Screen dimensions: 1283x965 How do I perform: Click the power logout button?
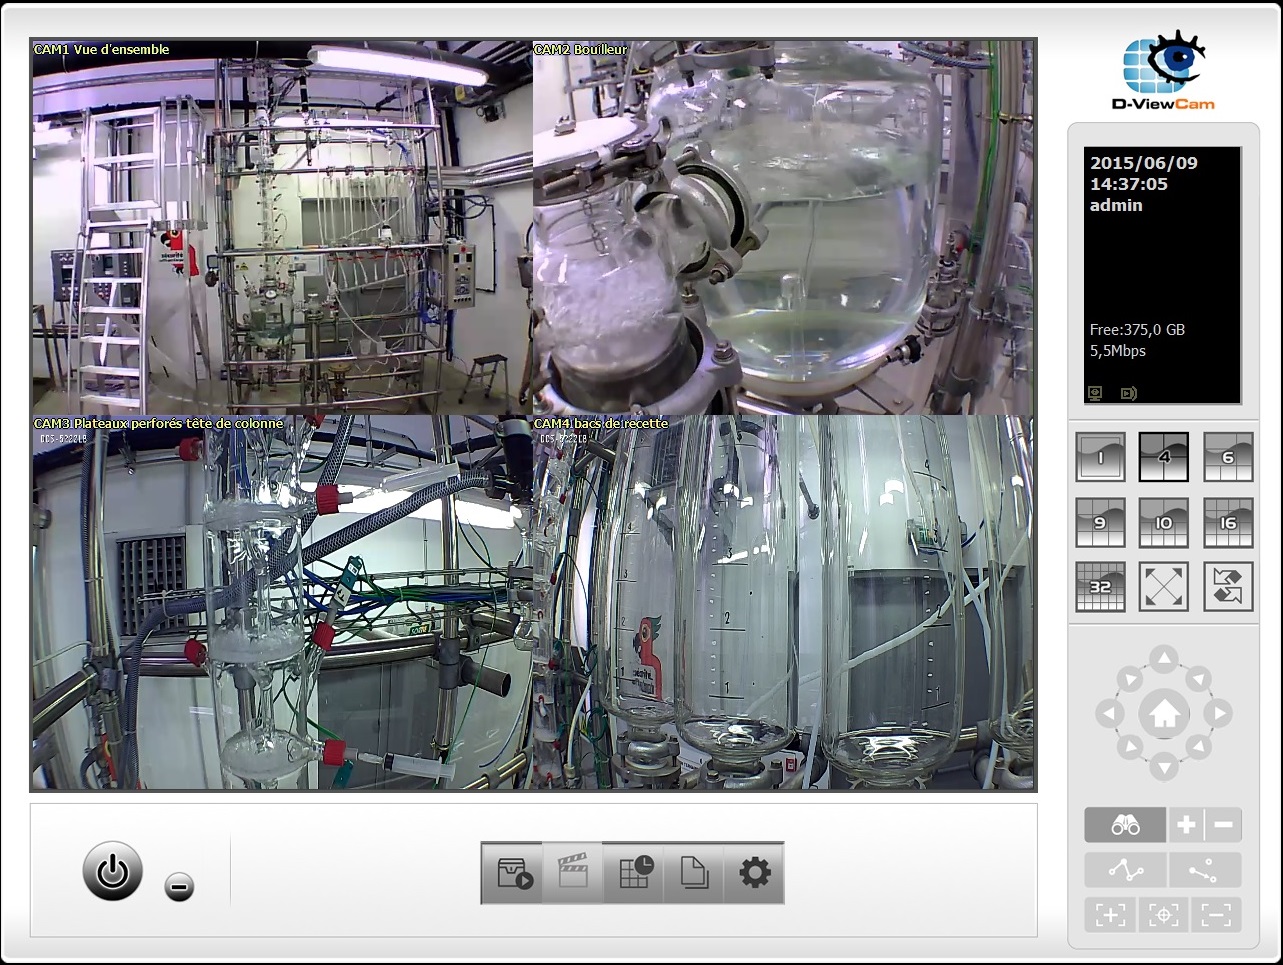point(112,871)
